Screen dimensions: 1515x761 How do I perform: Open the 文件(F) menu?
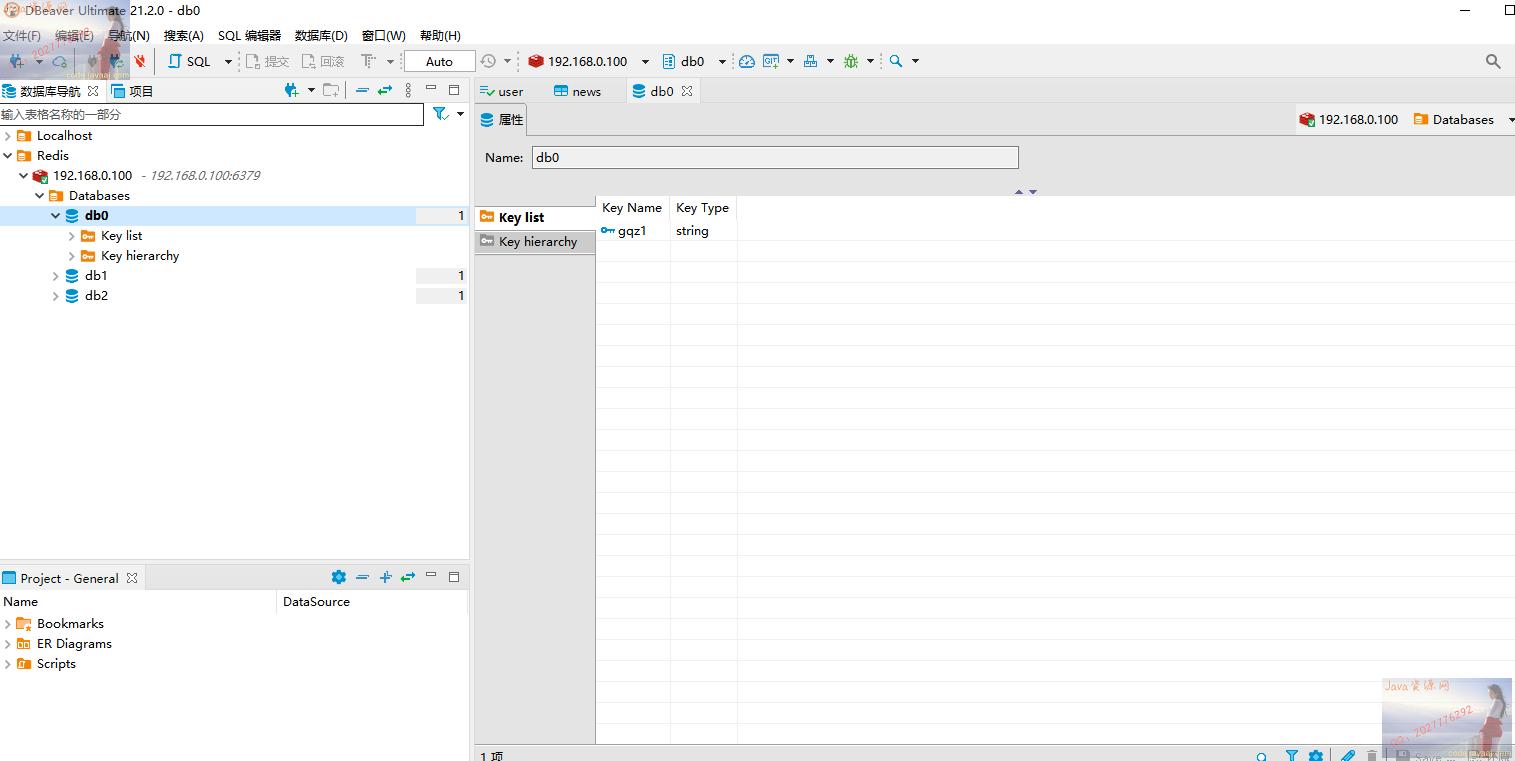point(21,35)
